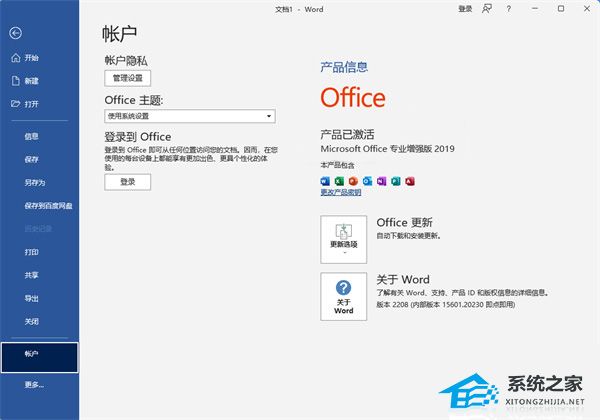
Task: Choose 保存 in the sidebar
Action: click(x=31, y=160)
